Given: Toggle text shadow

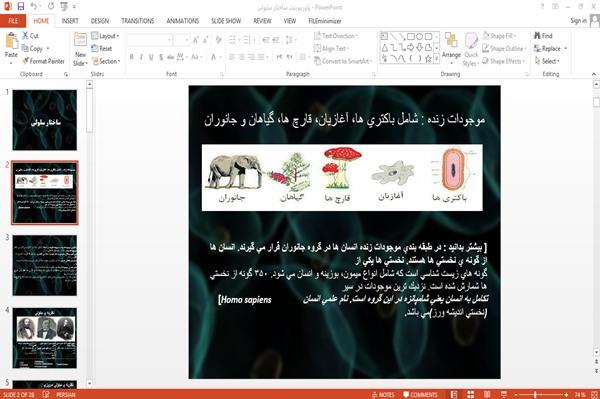Looking at the screenshot, I should (x=161, y=57).
